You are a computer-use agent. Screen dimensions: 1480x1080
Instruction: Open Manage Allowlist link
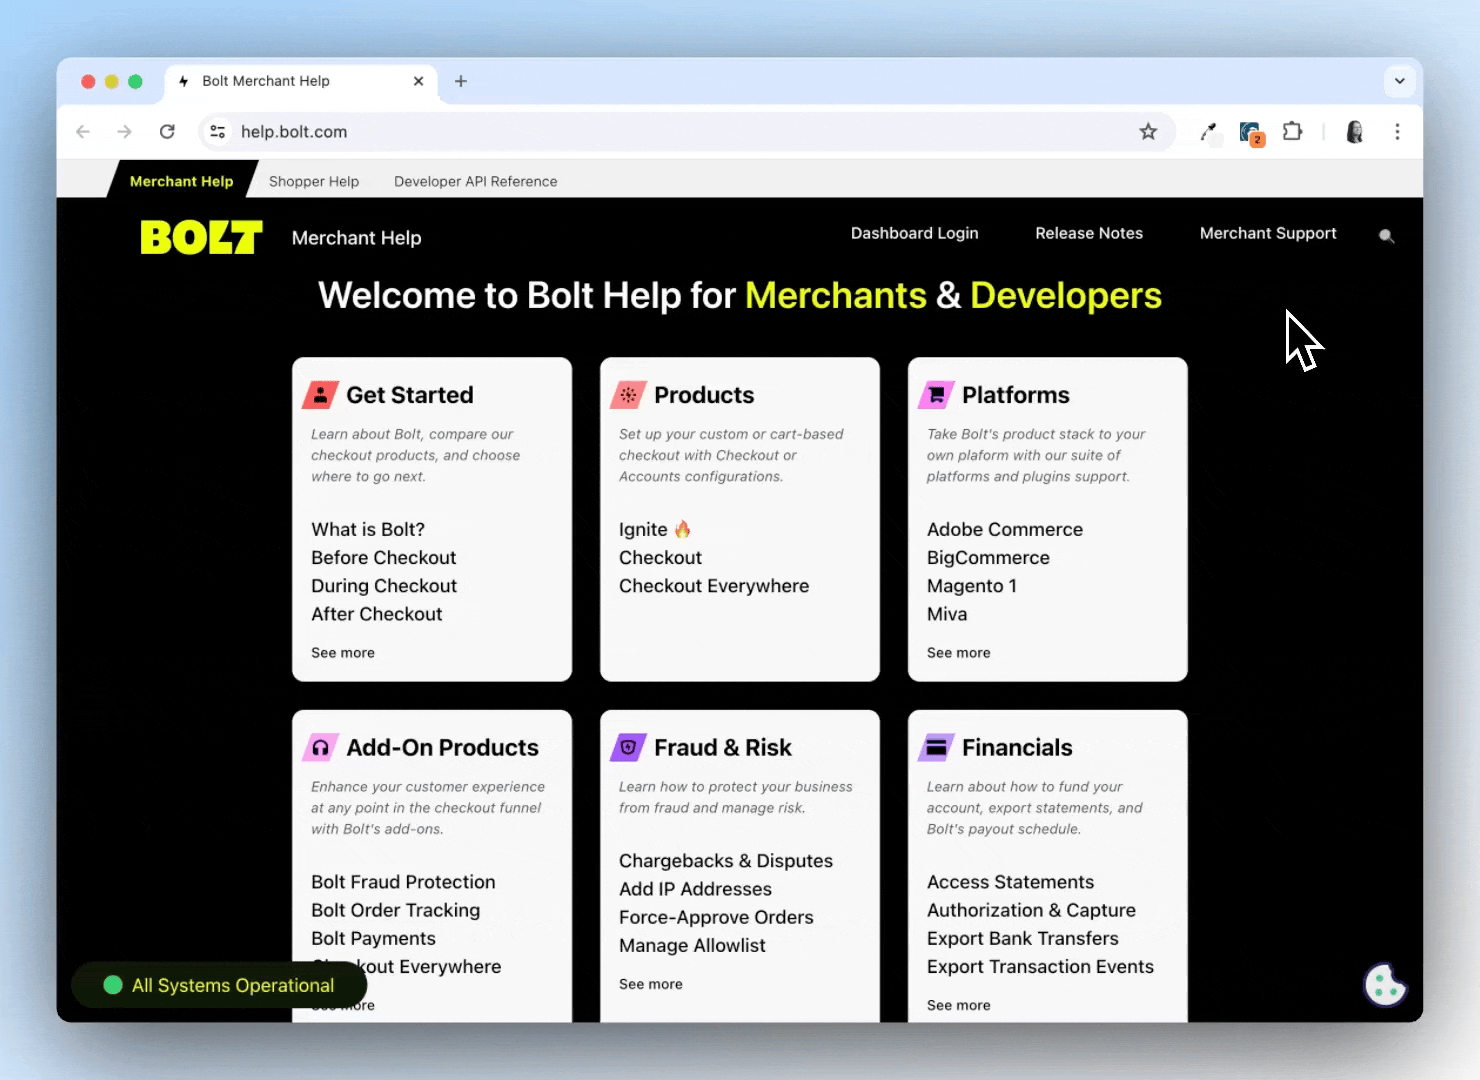tap(692, 944)
